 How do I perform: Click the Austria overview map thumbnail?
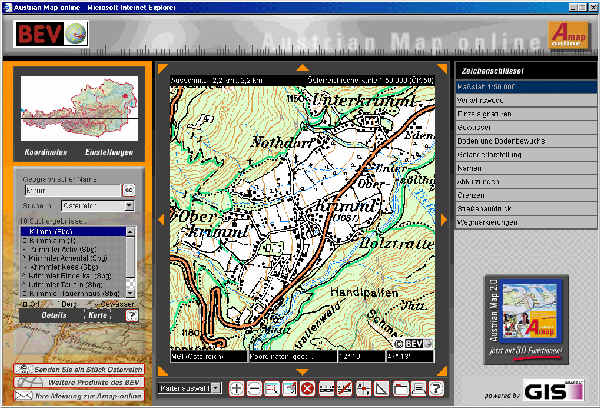79,108
